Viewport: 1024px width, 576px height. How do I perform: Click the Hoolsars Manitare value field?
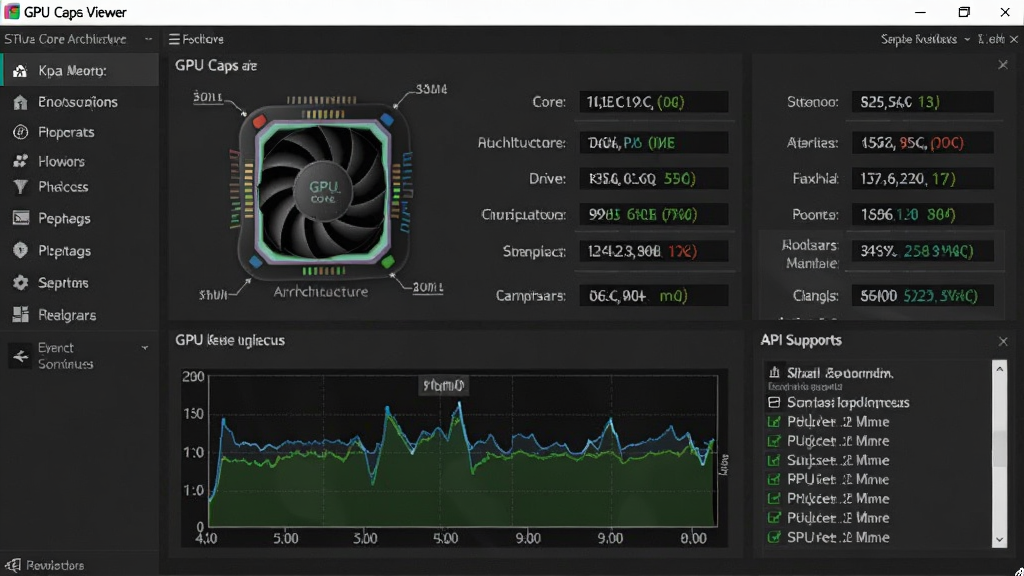click(x=923, y=251)
